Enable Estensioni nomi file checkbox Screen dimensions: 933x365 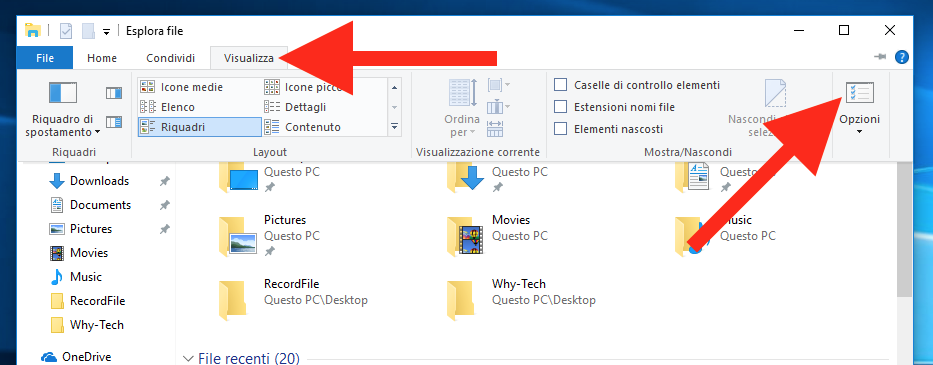[561, 107]
